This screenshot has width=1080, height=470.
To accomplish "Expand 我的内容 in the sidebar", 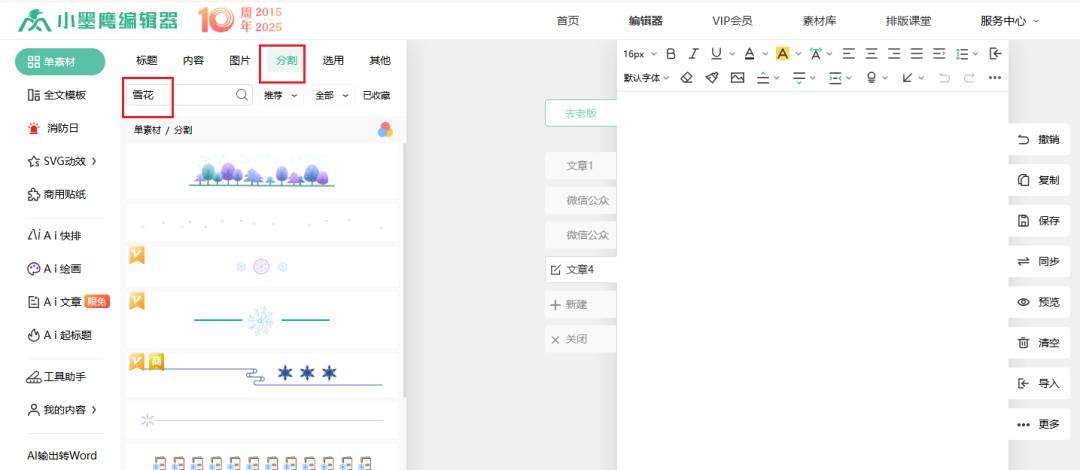I will pos(62,409).
